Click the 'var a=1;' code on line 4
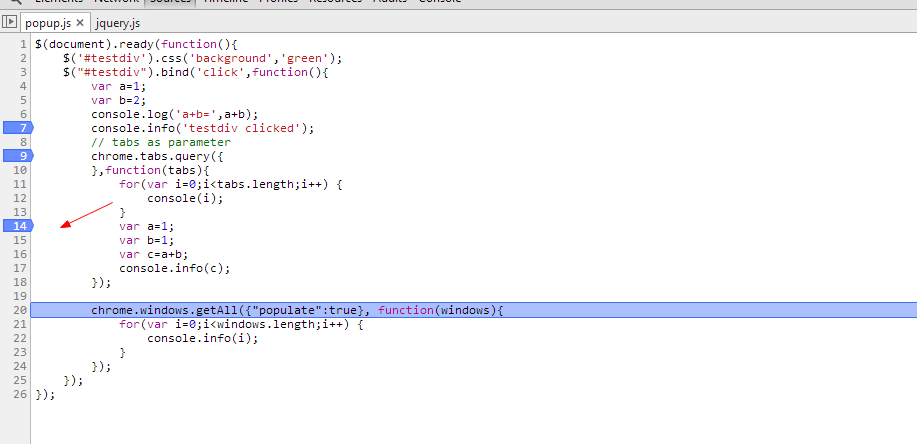 (119, 87)
